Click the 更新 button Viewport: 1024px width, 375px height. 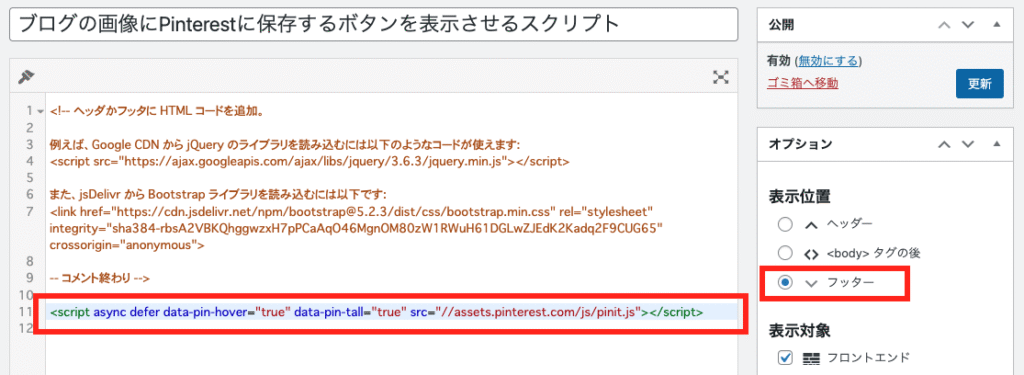pyautogui.click(x=980, y=84)
